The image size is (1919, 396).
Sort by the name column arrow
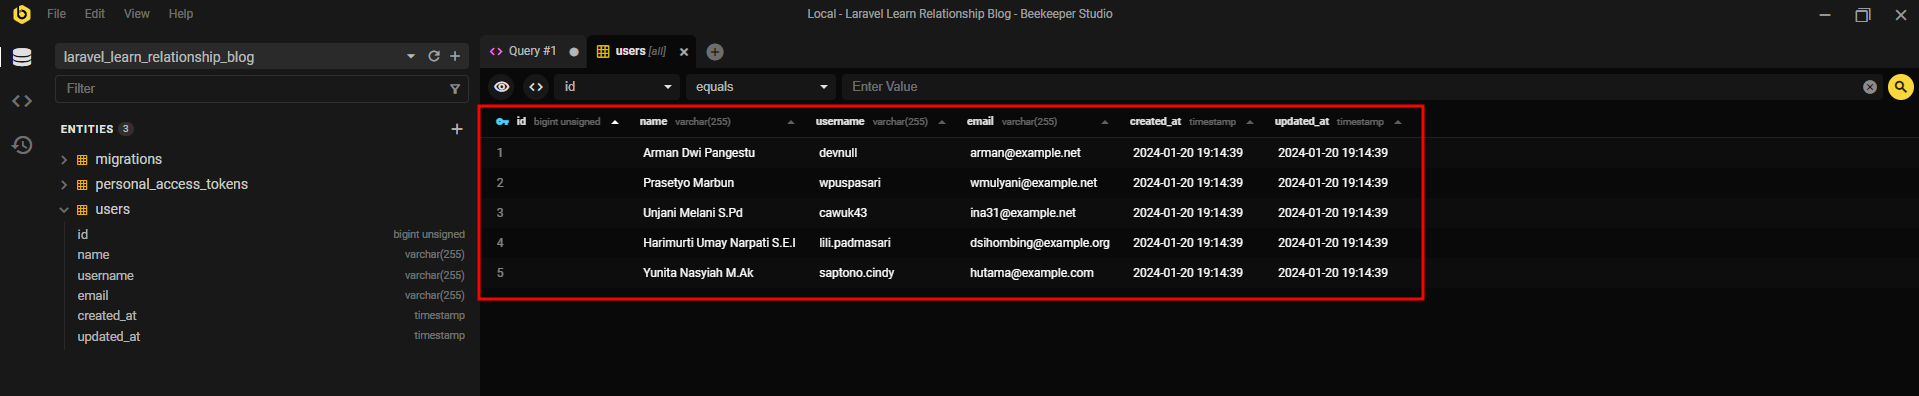click(791, 122)
